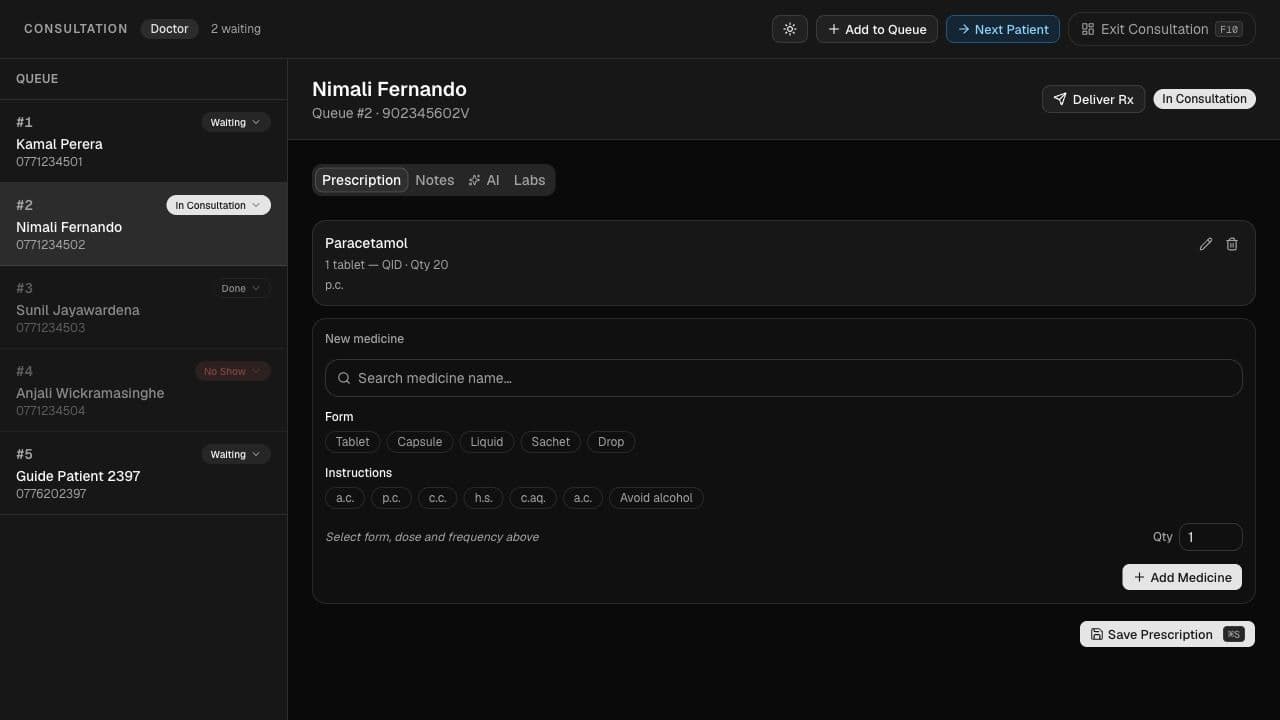Select Drop form chip

(611, 442)
